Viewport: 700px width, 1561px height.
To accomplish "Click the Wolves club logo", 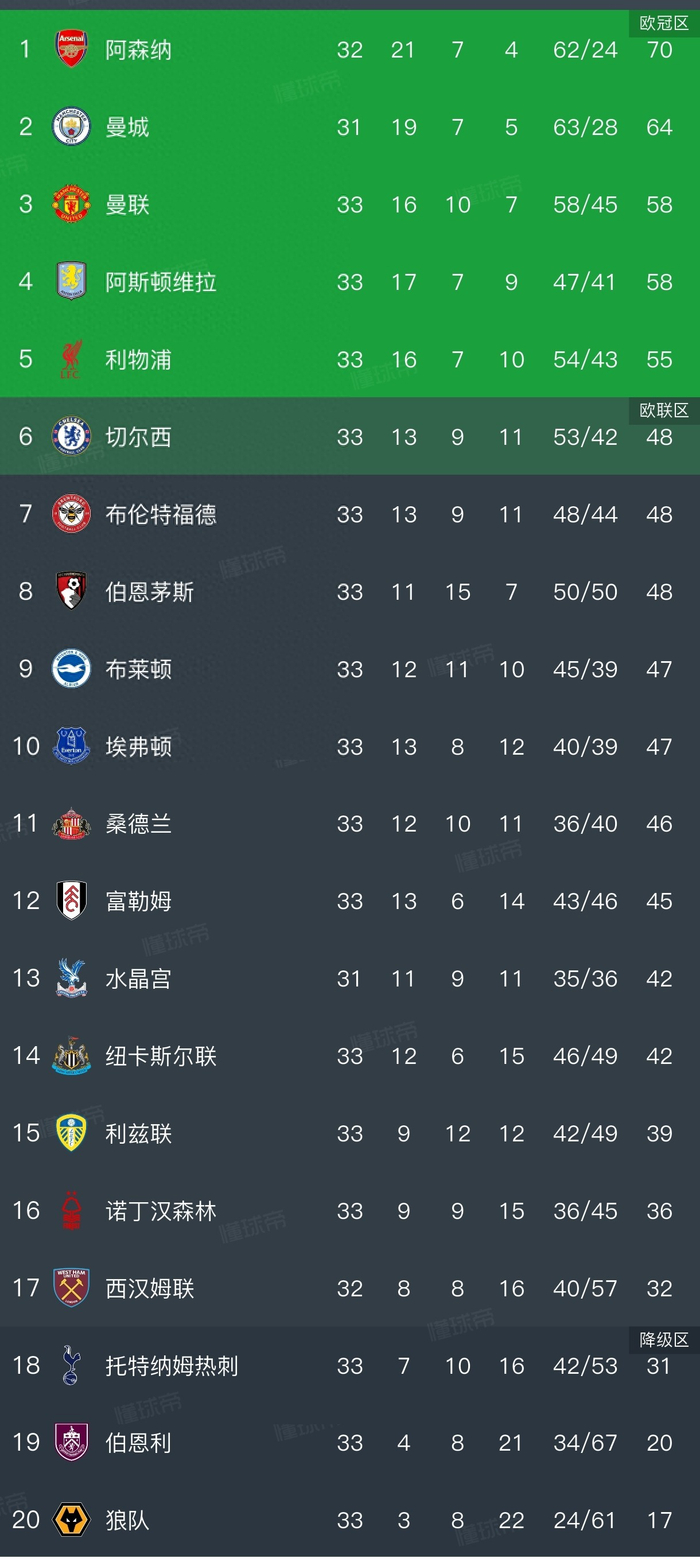I will 71,1520.
